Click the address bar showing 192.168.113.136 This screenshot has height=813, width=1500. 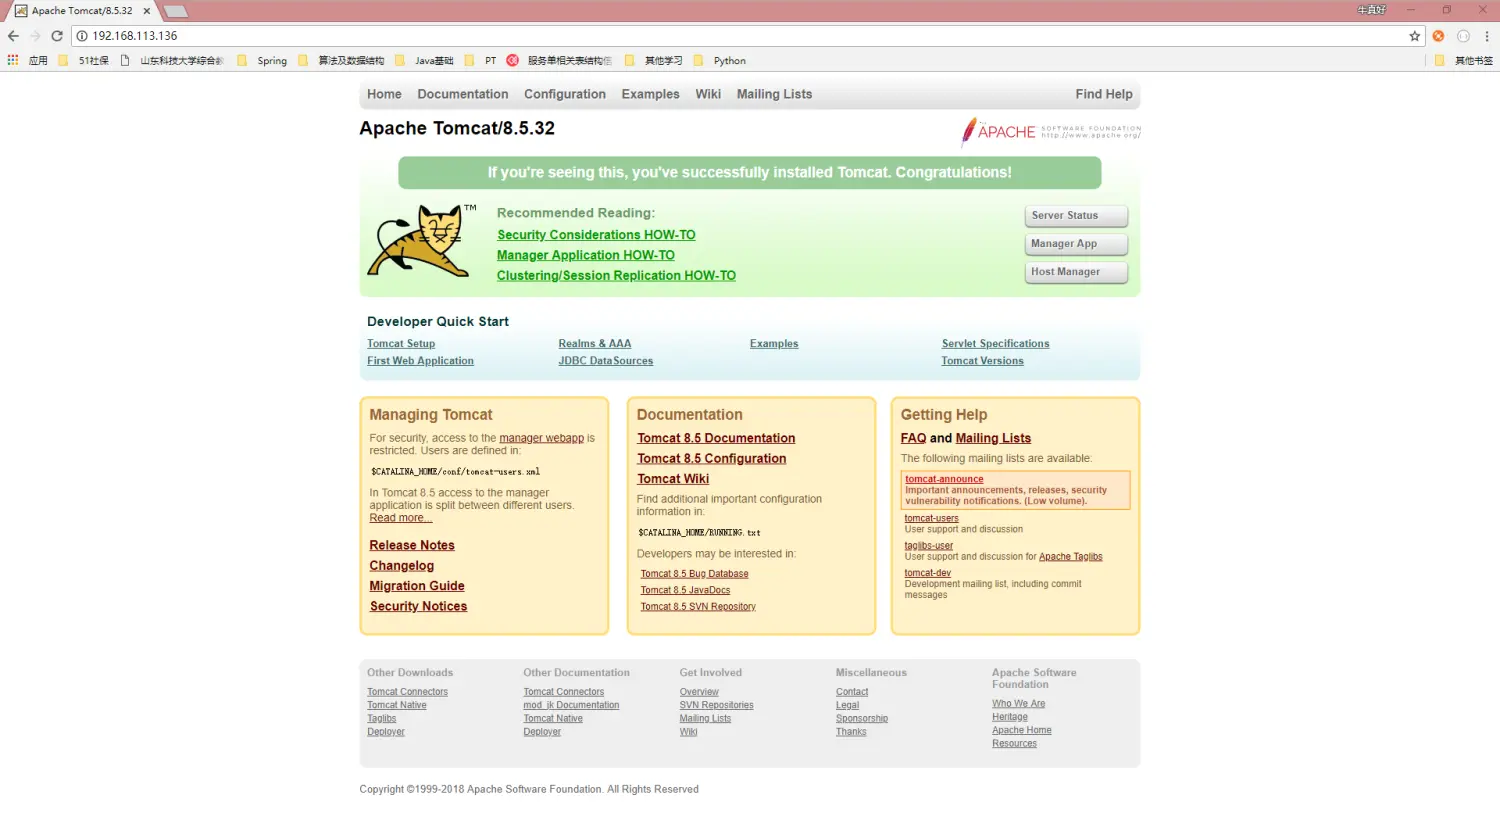[x=740, y=36]
